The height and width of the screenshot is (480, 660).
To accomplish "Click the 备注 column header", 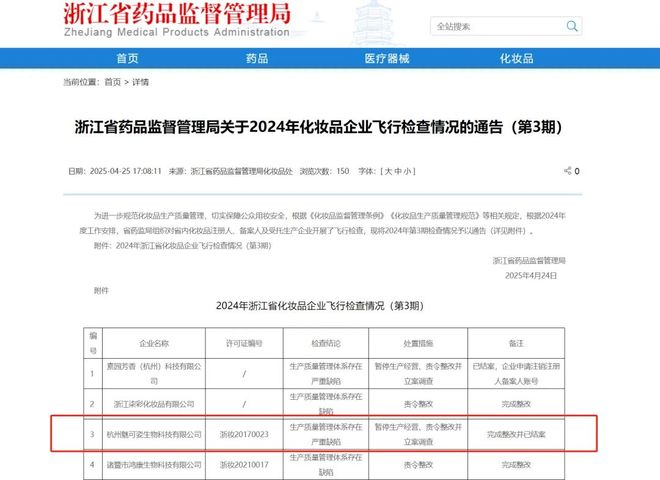I will [516, 343].
